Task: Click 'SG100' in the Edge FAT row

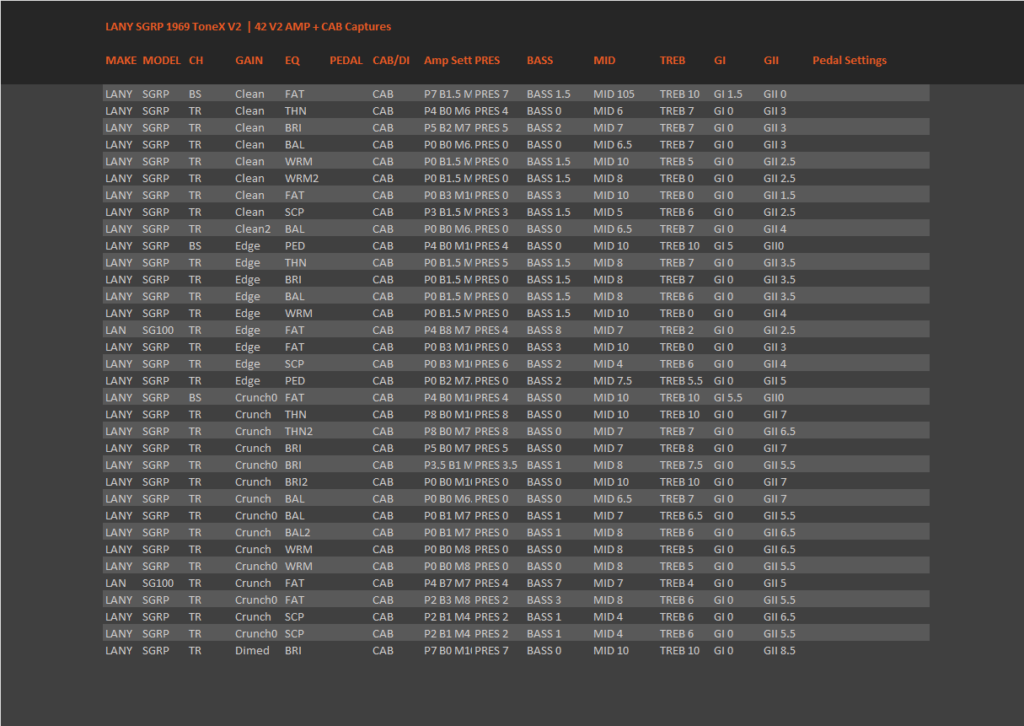Action: 158,330
